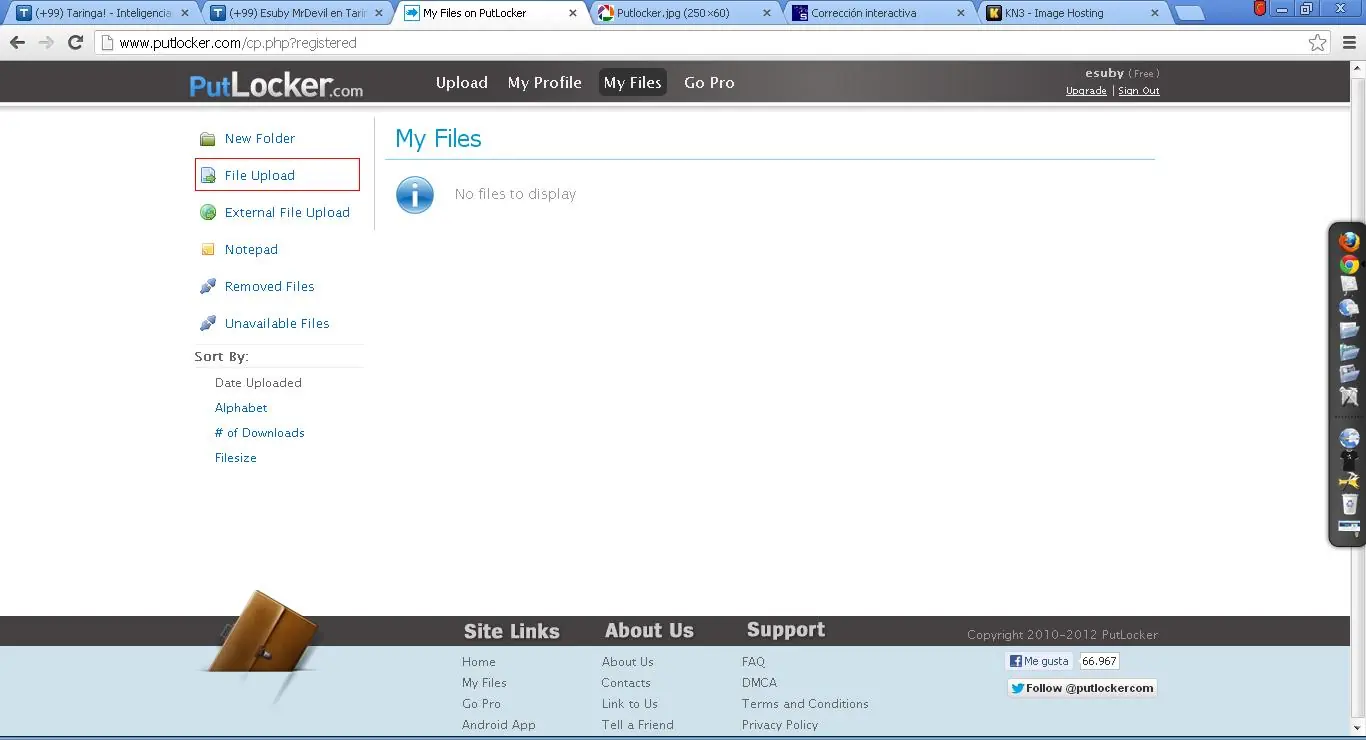Sort by Date Uploaded
Screen dimensions: 1366x740
coord(258,383)
